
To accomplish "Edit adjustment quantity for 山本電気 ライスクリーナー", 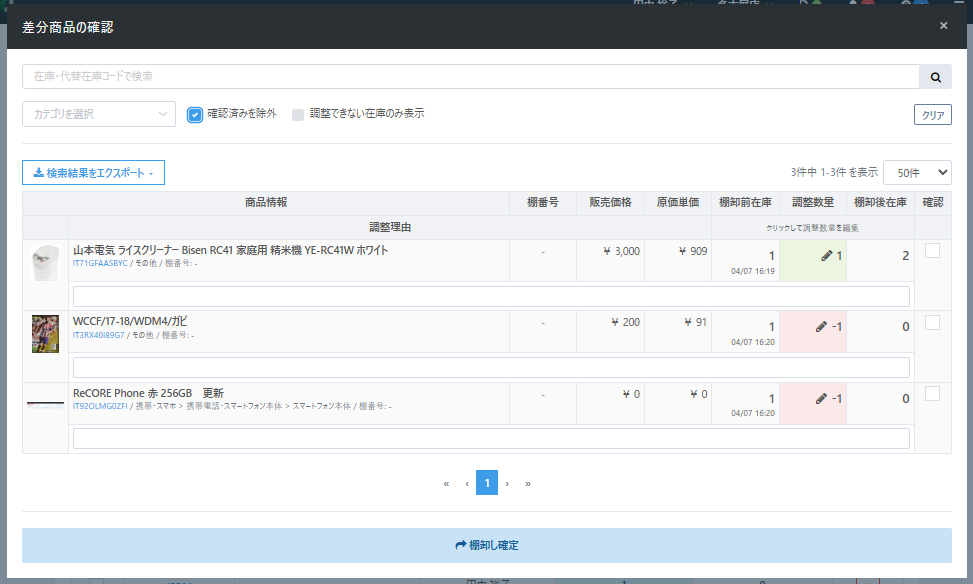I will pos(813,261).
